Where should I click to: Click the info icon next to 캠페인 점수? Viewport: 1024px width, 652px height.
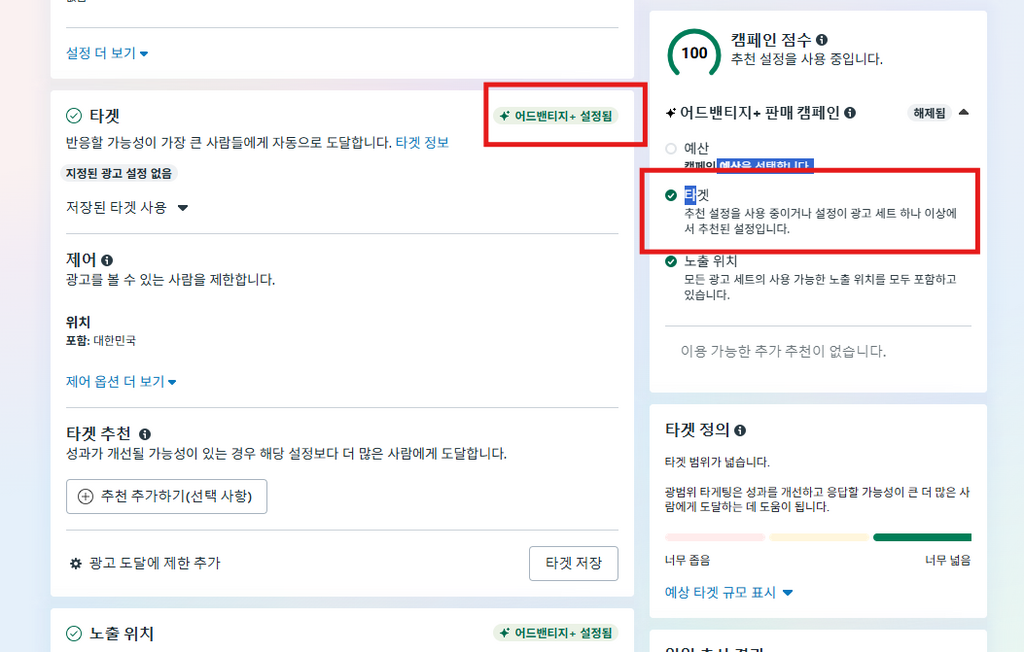click(x=822, y=40)
